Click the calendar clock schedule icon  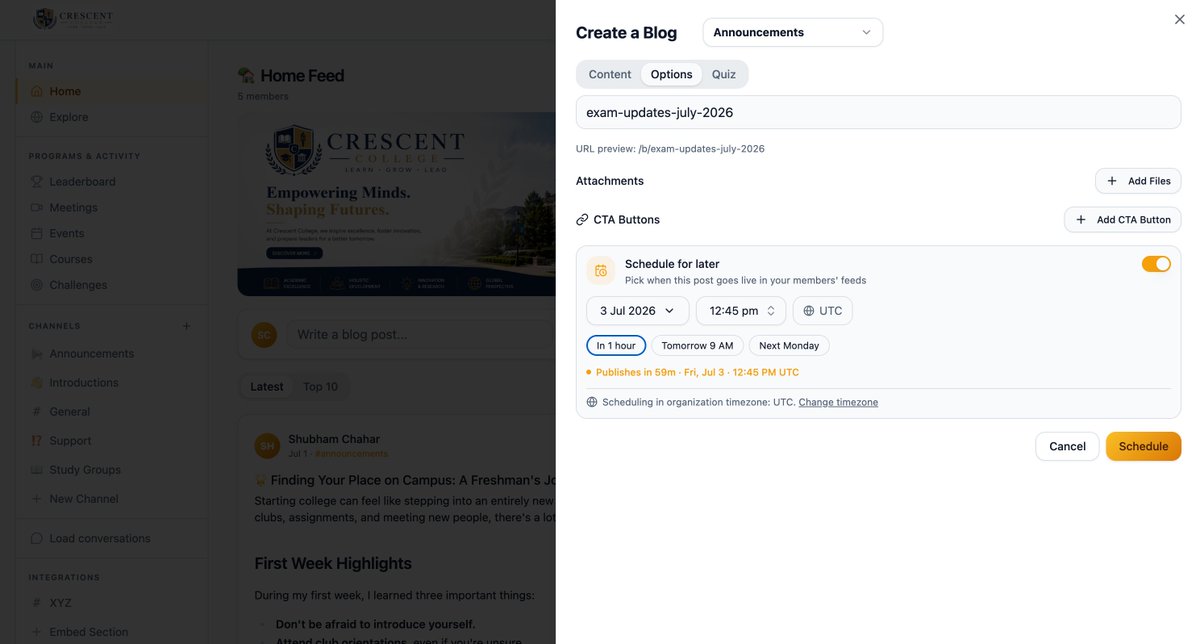click(601, 271)
